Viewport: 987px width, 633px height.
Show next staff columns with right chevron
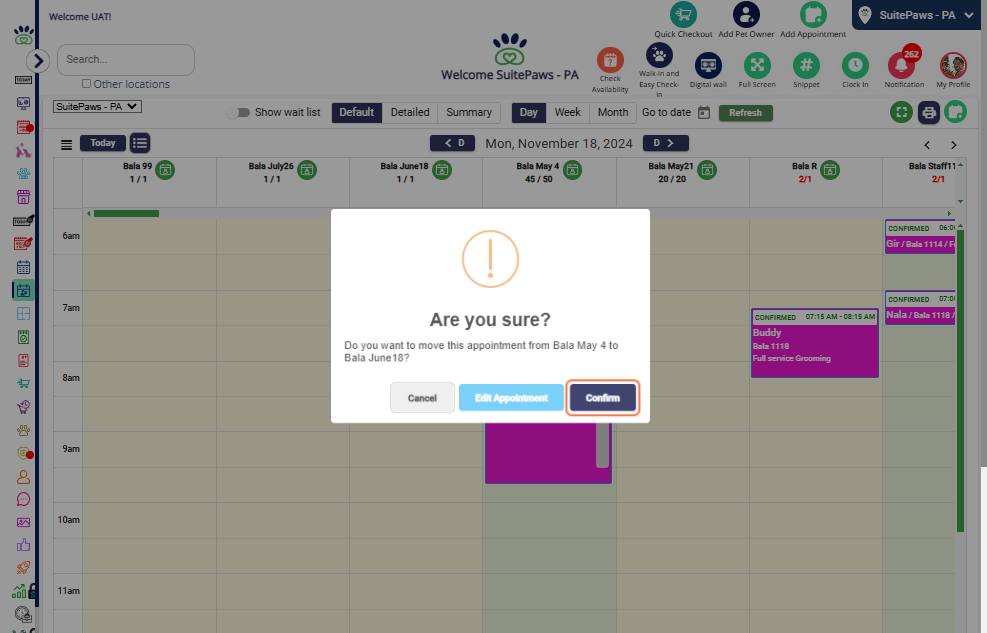pyautogui.click(x=954, y=145)
